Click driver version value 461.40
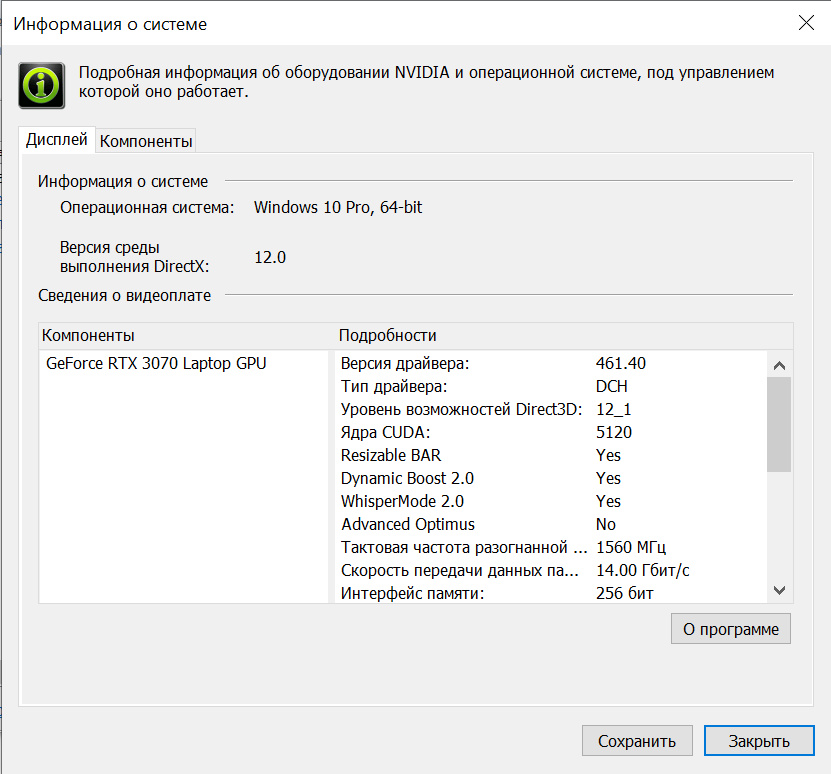 (x=621, y=364)
